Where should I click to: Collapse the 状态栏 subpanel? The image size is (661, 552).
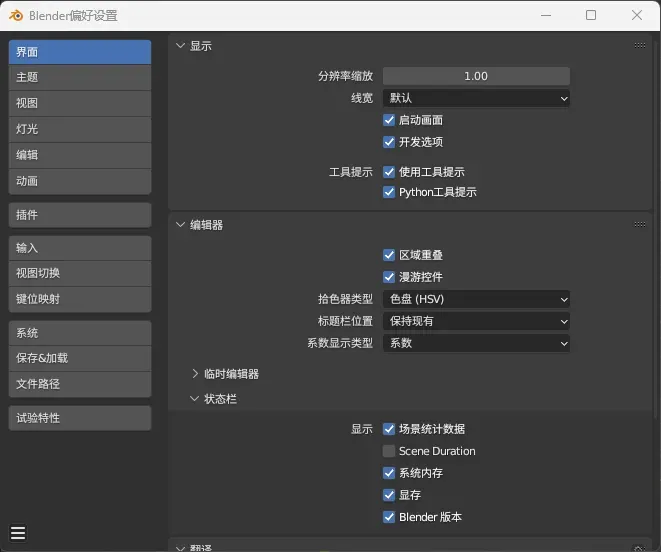click(x=194, y=399)
